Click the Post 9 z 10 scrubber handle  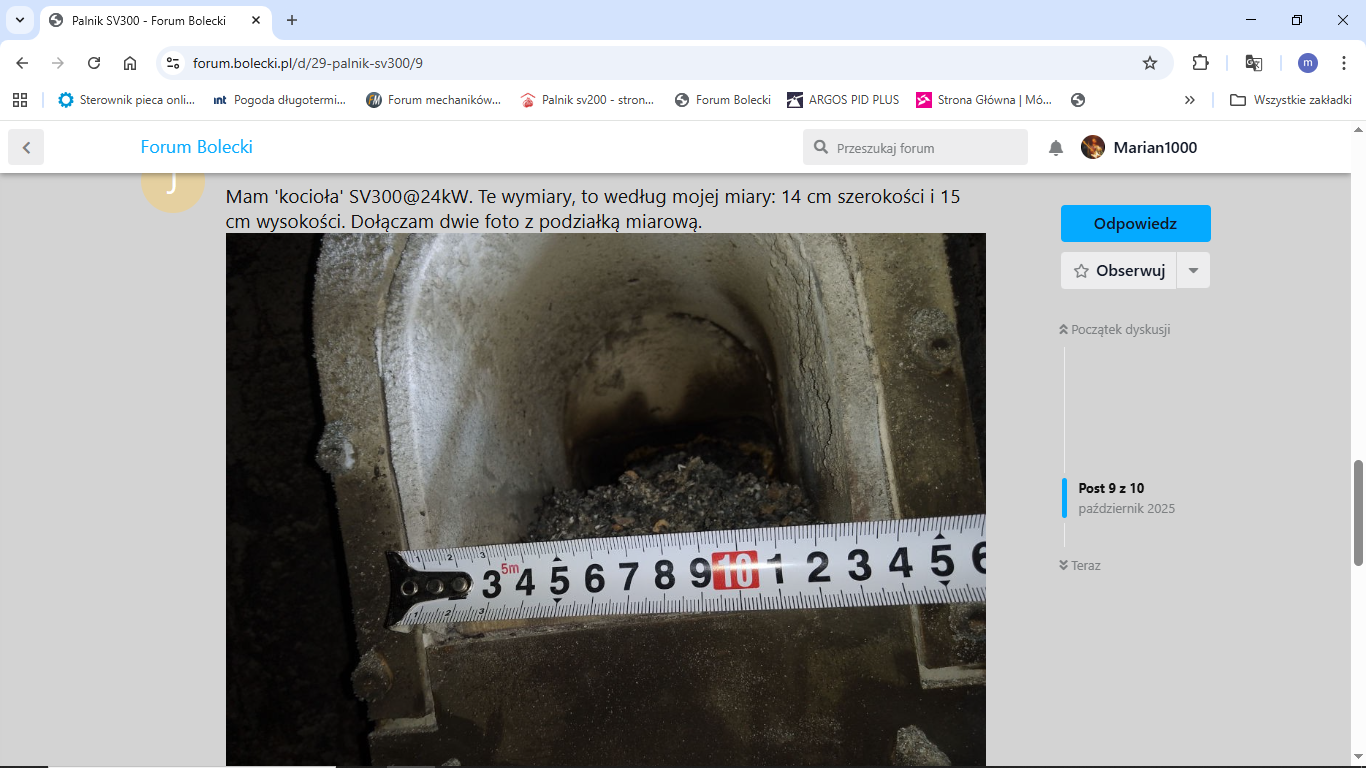tap(1064, 498)
